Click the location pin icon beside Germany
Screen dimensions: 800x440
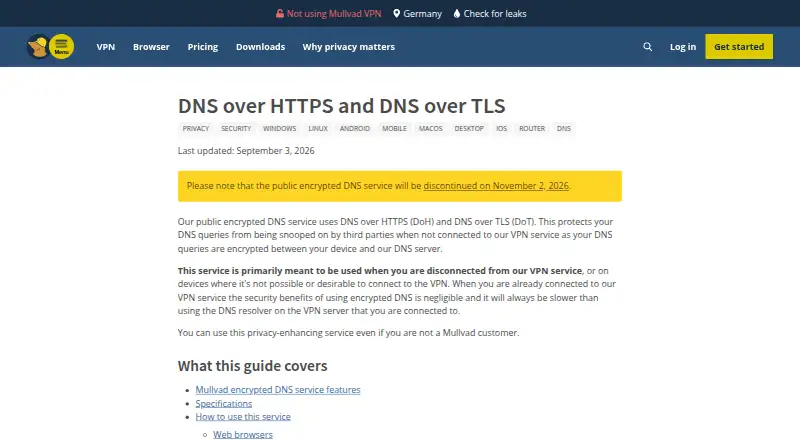[396, 14]
